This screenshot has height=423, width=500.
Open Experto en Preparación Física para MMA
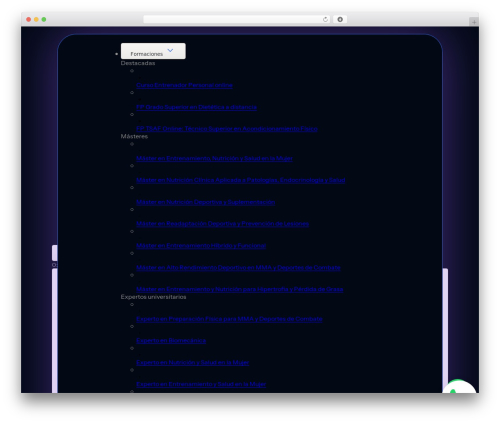[x=229, y=319]
